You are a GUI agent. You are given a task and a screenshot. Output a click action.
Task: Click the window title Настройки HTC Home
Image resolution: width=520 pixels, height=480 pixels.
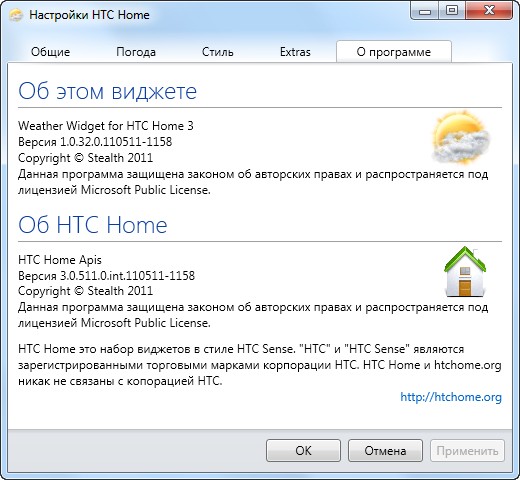(x=89, y=15)
